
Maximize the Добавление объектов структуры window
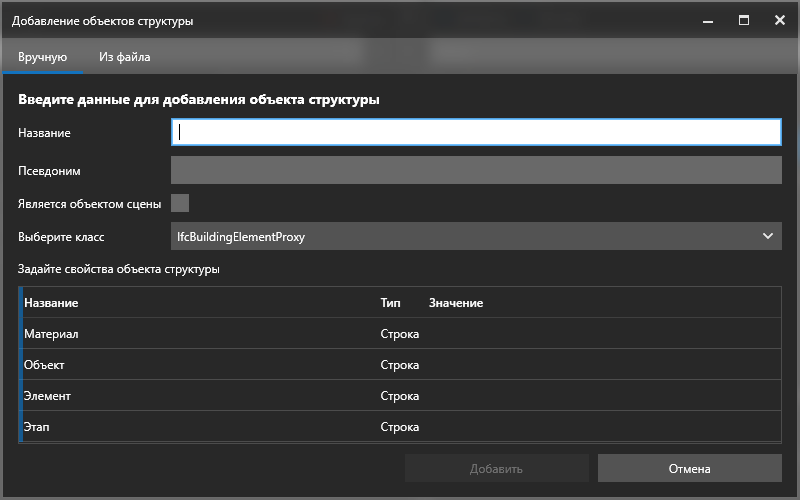click(744, 19)
